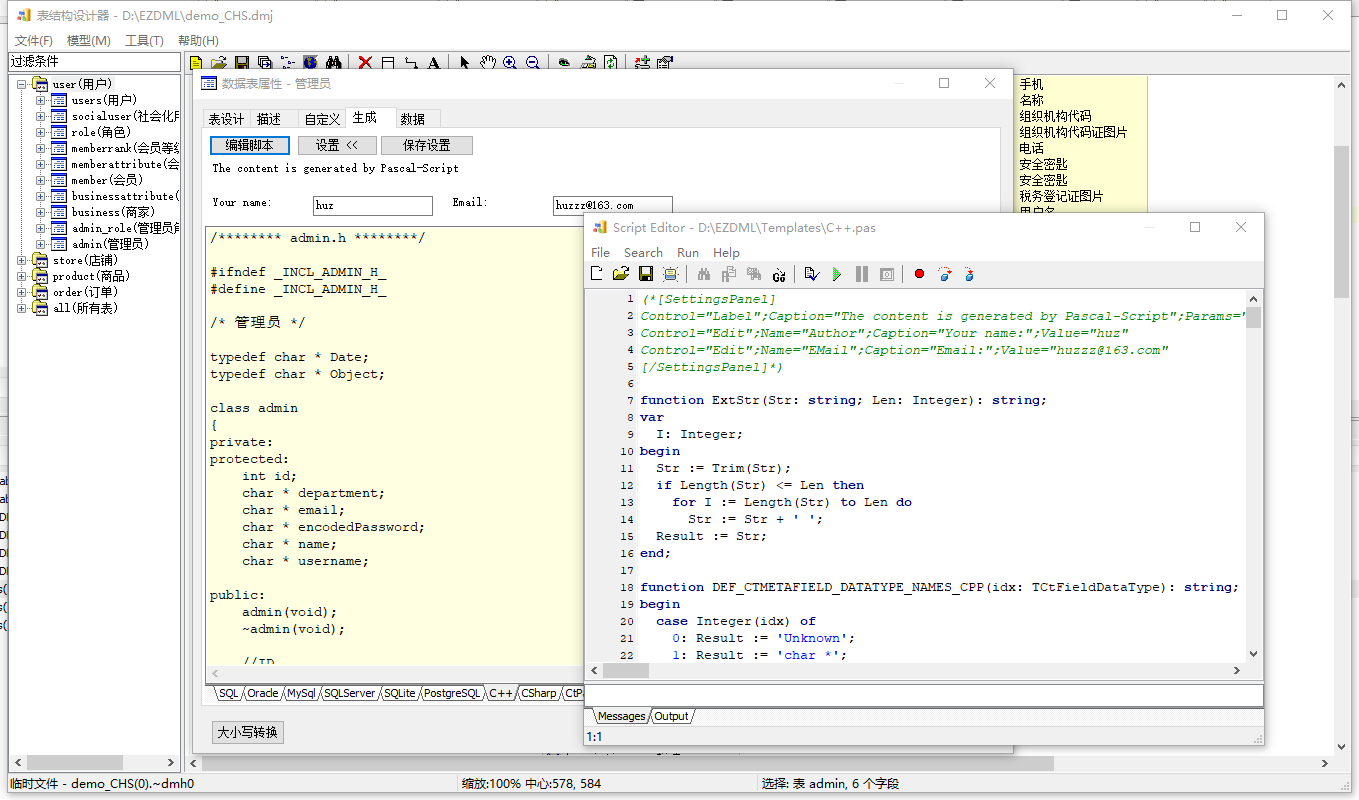Click the link connector tool icon
This screenshot has width=1359, height=800.
pyautogui.click(x=411, y=62)
